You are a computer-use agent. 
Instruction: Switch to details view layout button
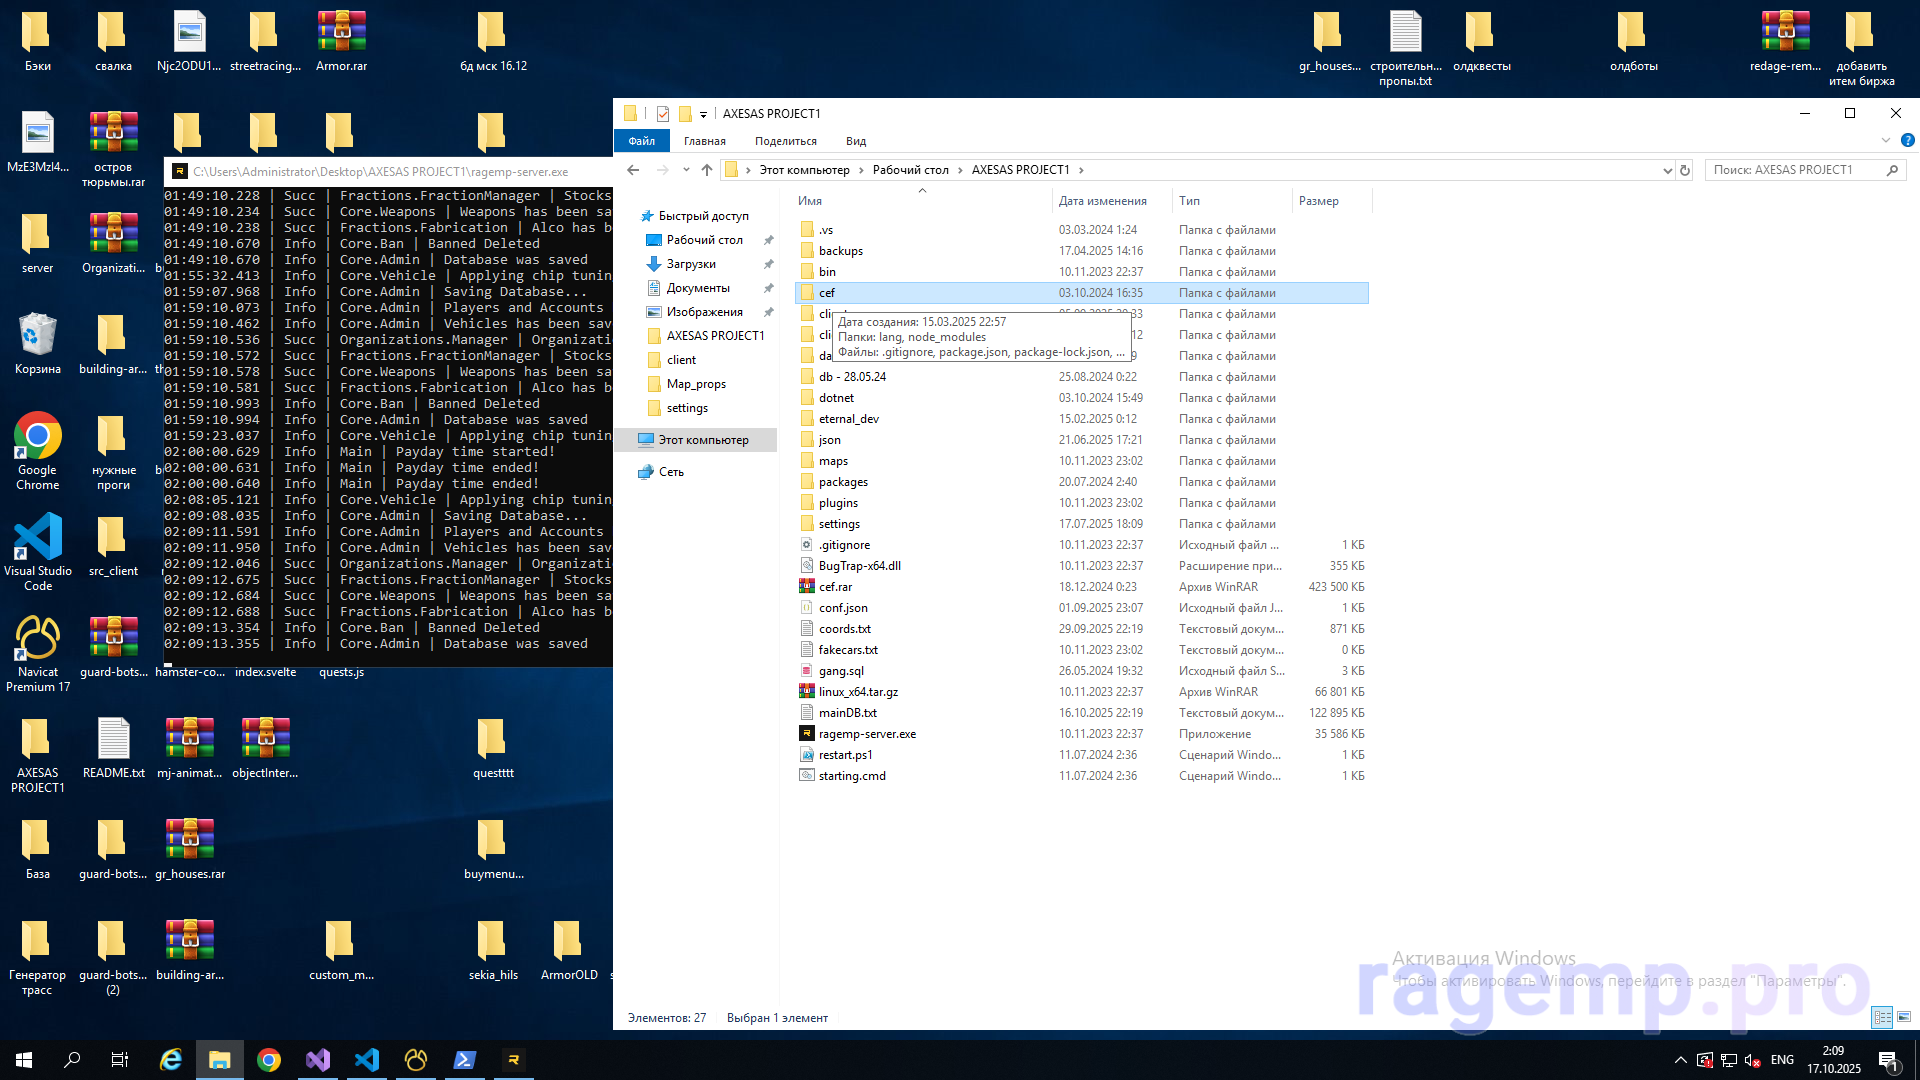pos(1882,1017)
